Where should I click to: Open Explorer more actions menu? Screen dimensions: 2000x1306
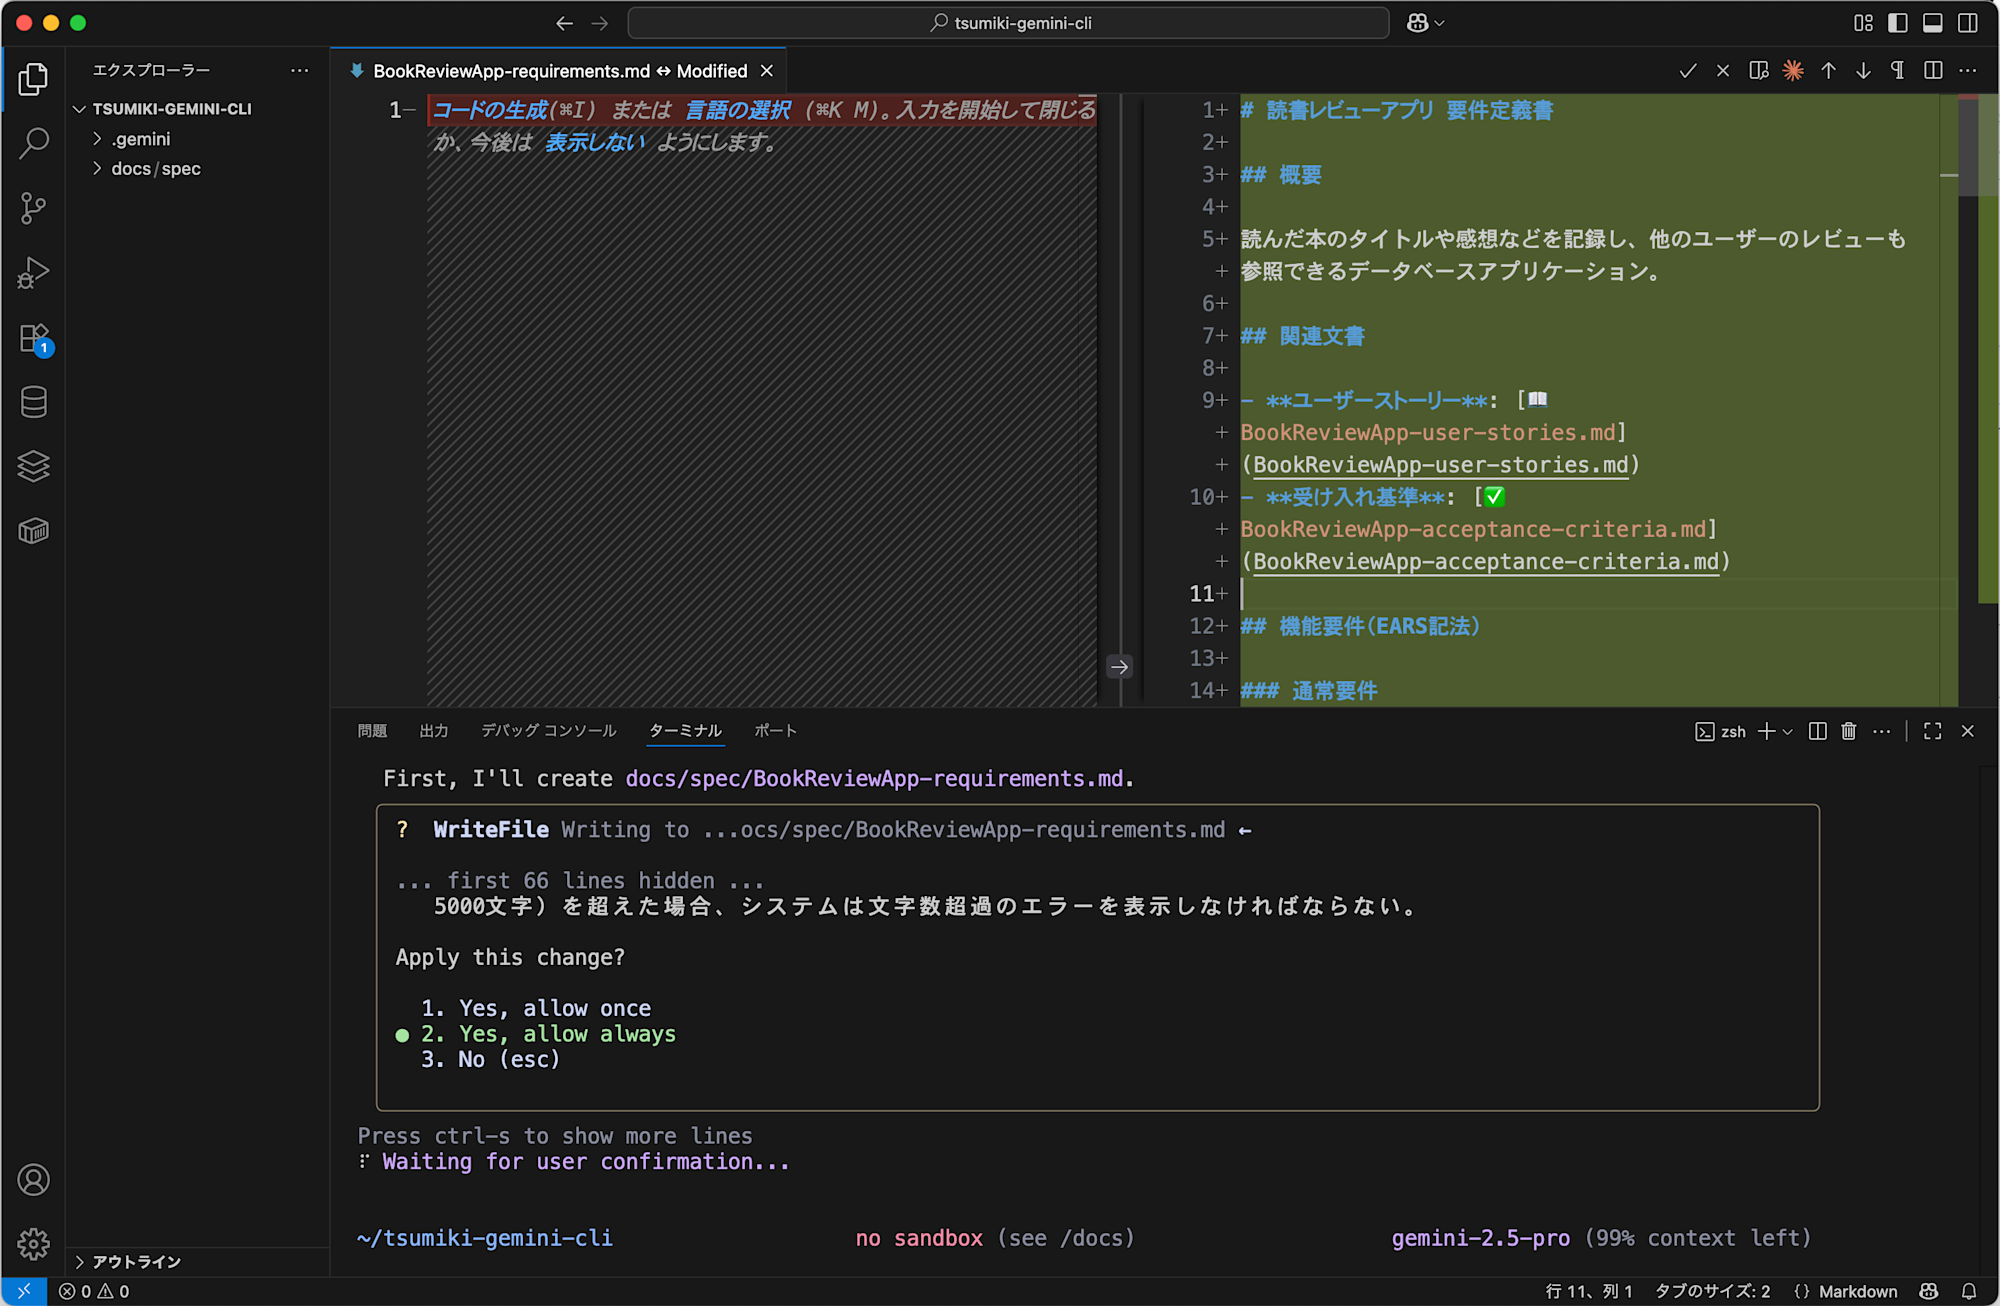coord(299,70)
